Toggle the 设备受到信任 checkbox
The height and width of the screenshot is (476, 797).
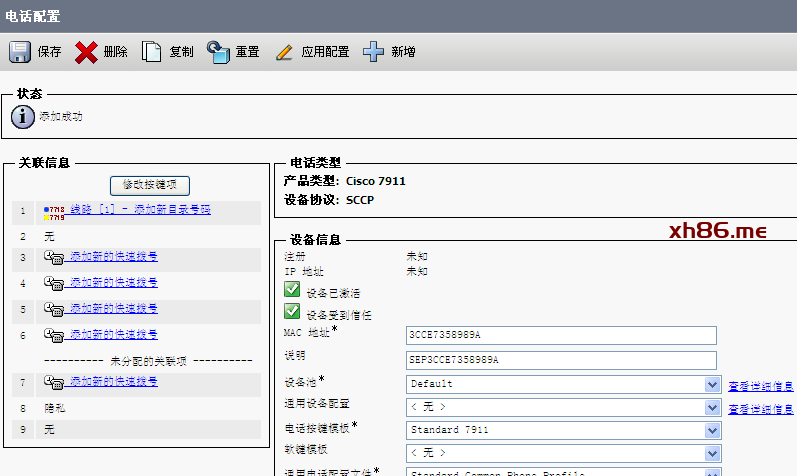tap(292, 312)
